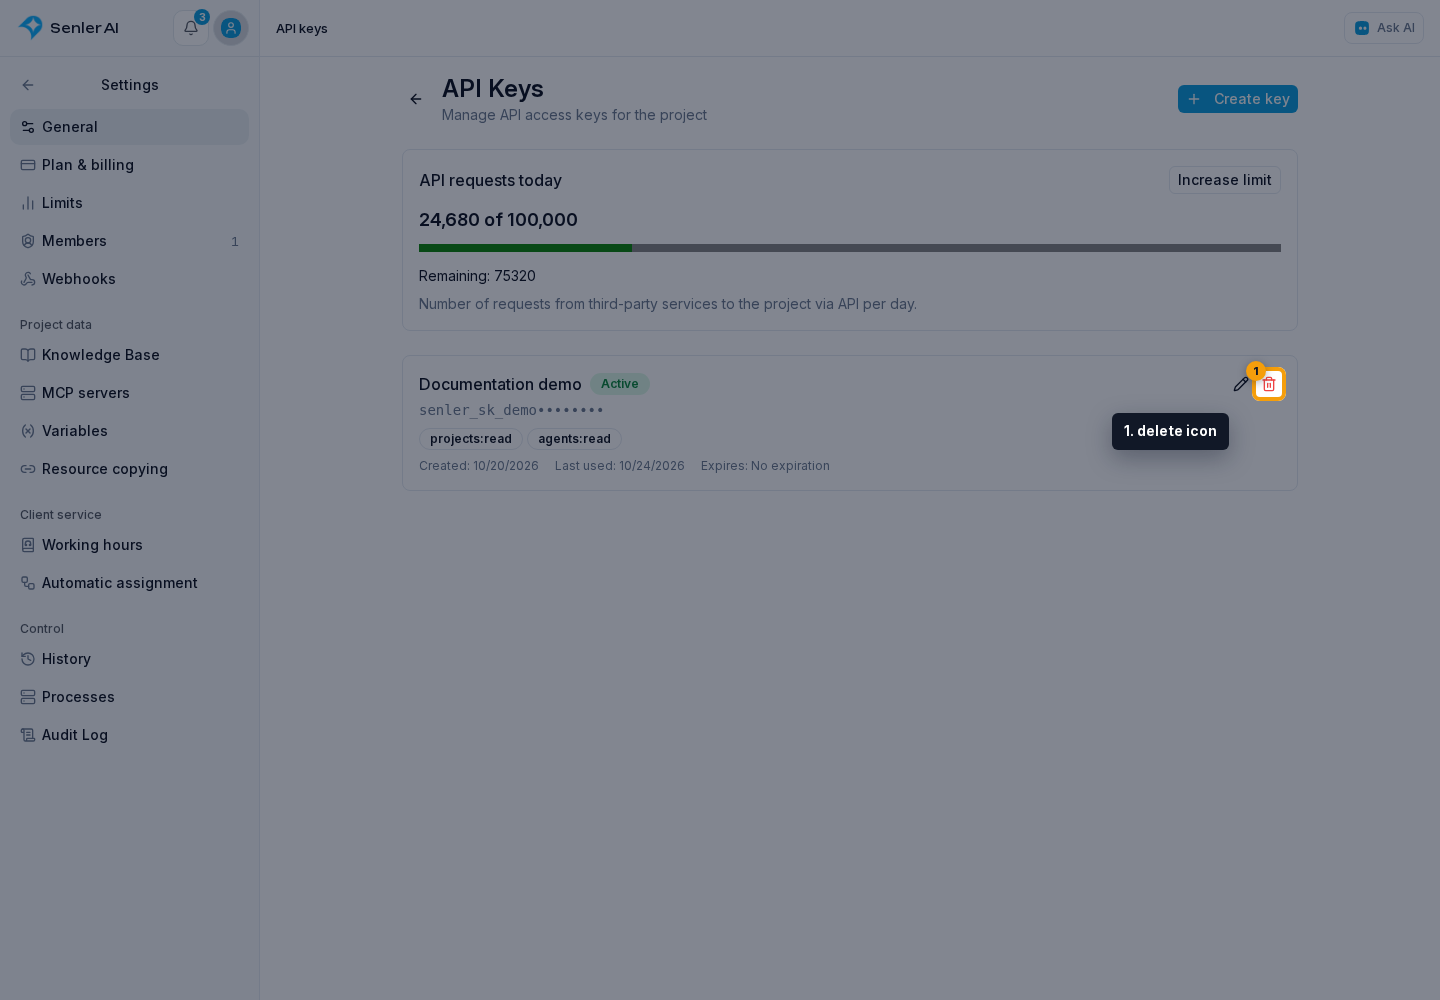Click the Active status badge

click(620, 384)
